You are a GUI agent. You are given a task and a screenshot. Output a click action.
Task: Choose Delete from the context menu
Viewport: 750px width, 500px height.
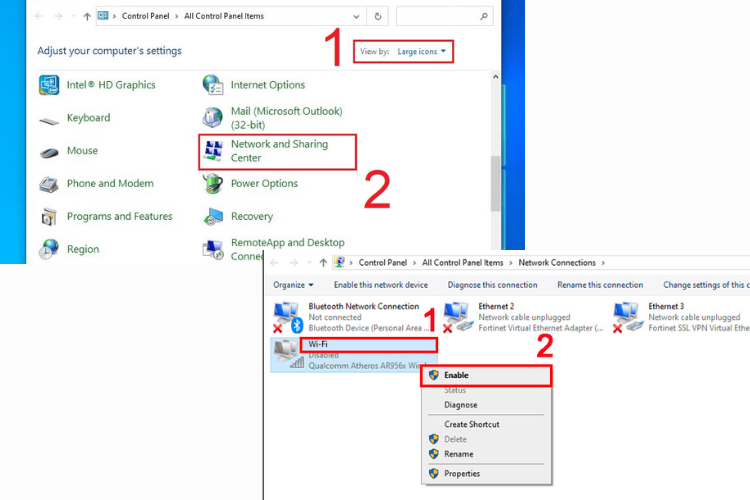pos(486,439)
